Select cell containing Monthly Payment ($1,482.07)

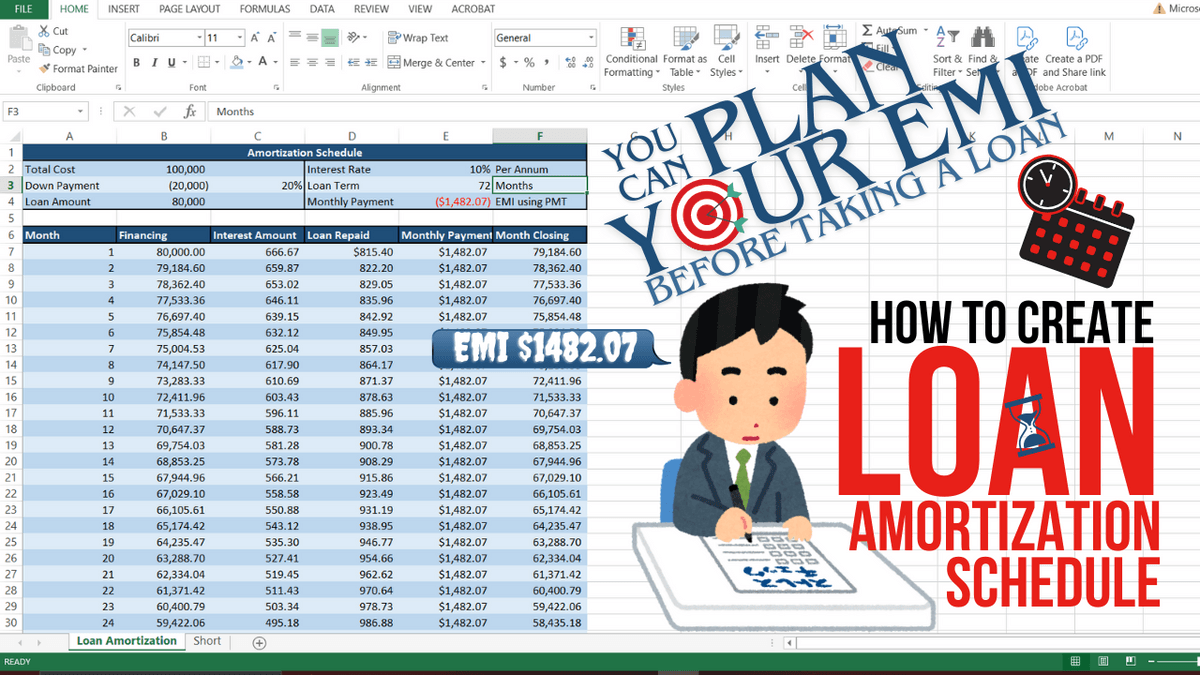[x=446, y=202]
